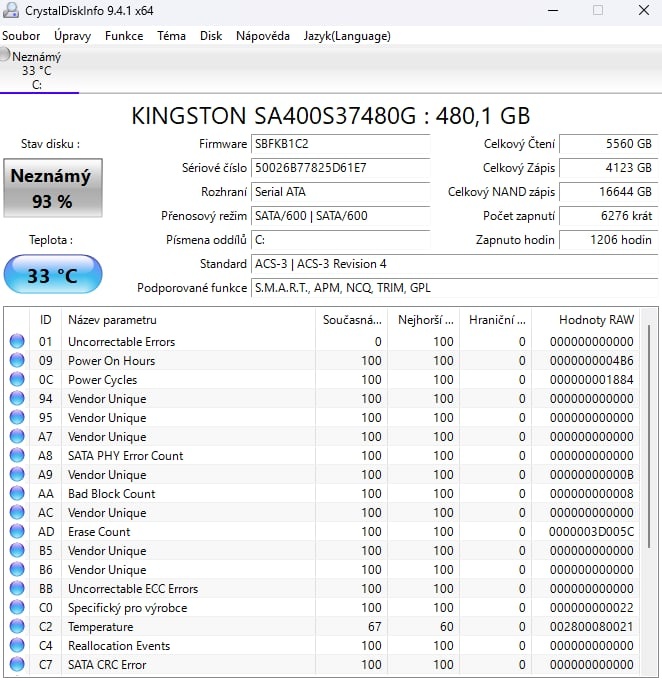Click the status orb for Erase Count row
Image resolution: width=662 pixels, height=681 pixels.
coord(17,532)
